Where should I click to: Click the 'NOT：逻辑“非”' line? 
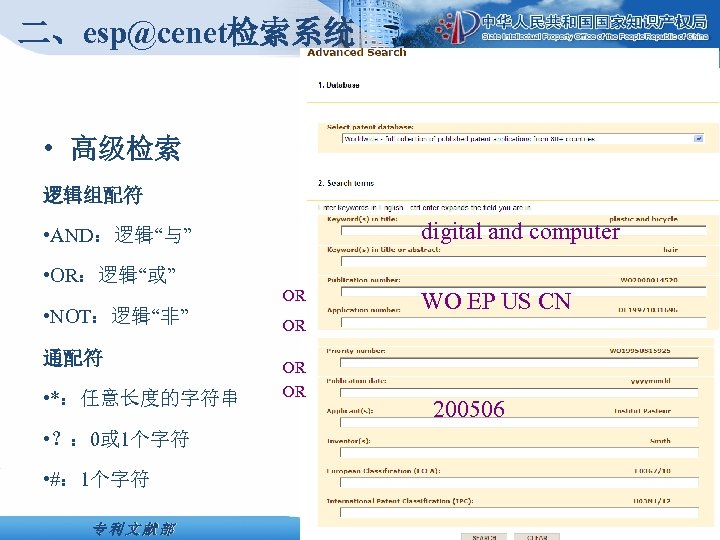click(116, 316)
